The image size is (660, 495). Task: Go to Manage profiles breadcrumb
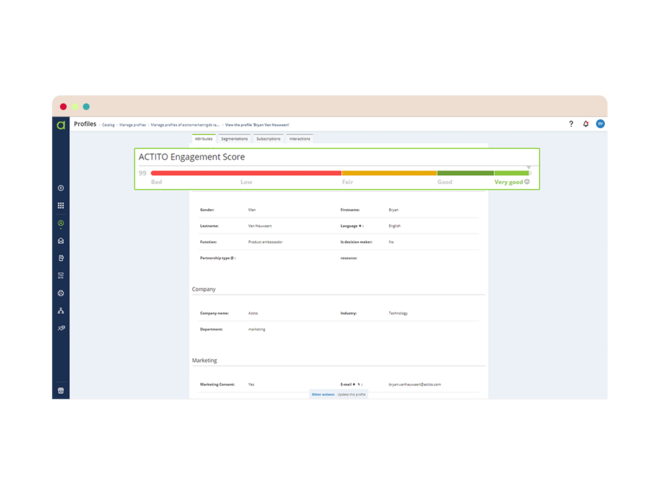[133, 125]
